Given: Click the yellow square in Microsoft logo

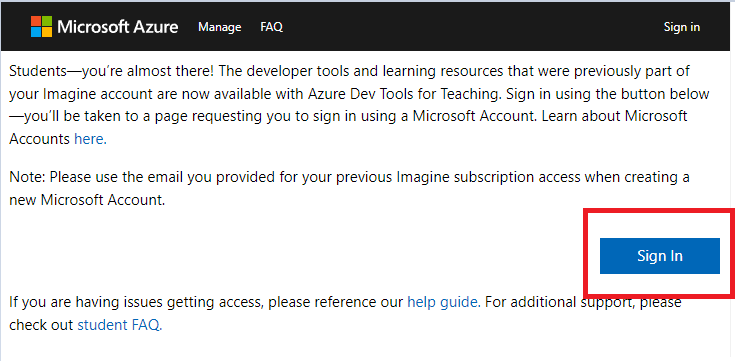Looking at the screenshot, I should [47, 32].
